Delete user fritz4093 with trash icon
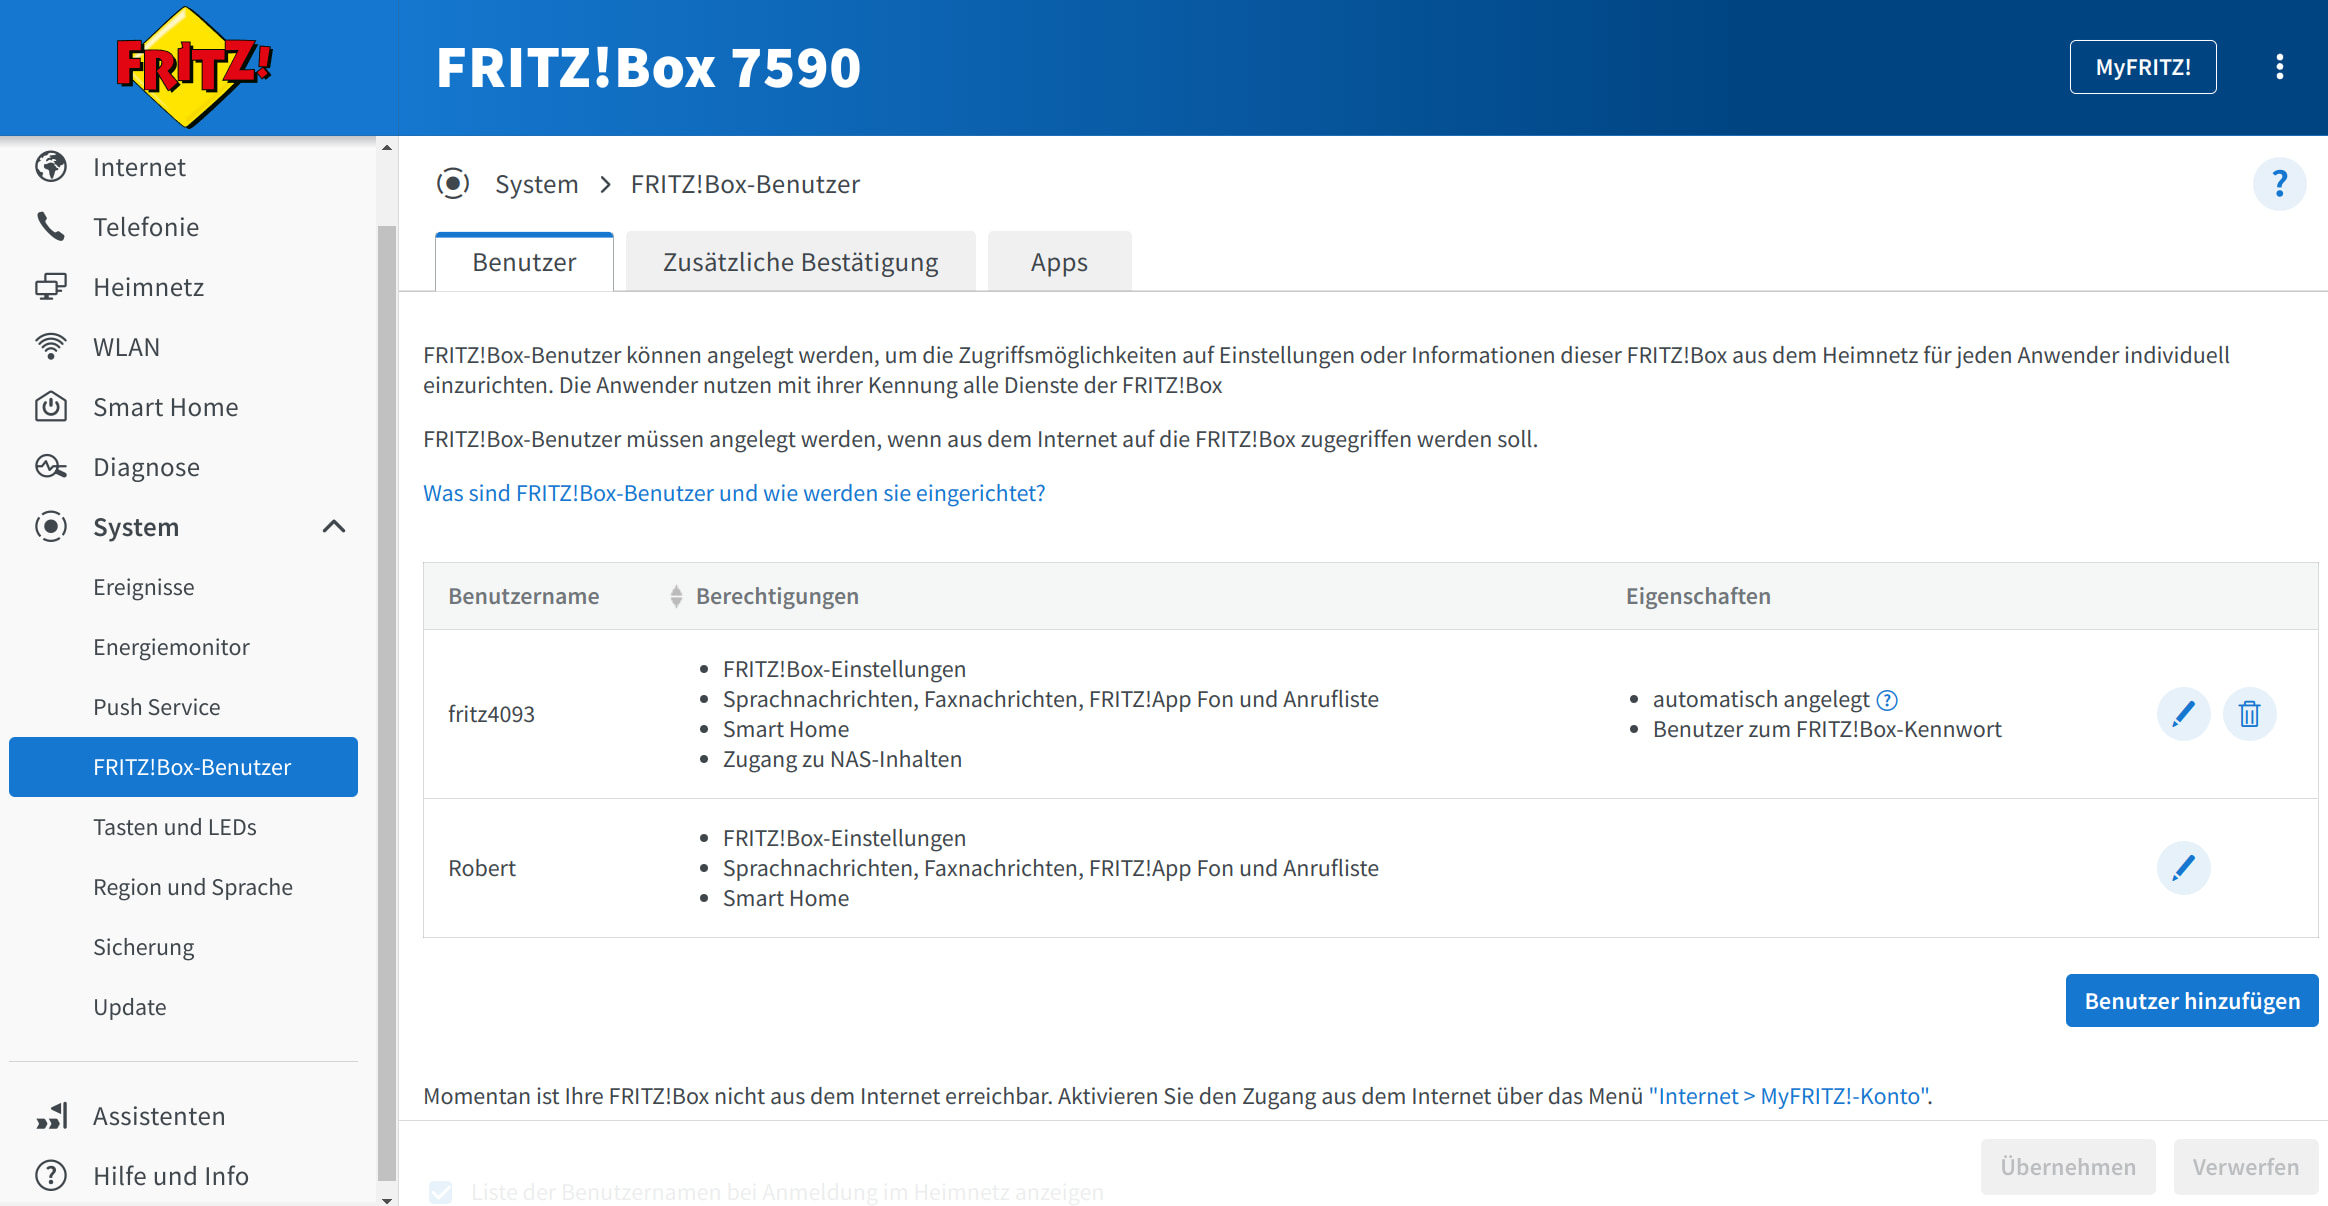2328x1206 pixels. pyautogui.click(x=2249, y=714)
